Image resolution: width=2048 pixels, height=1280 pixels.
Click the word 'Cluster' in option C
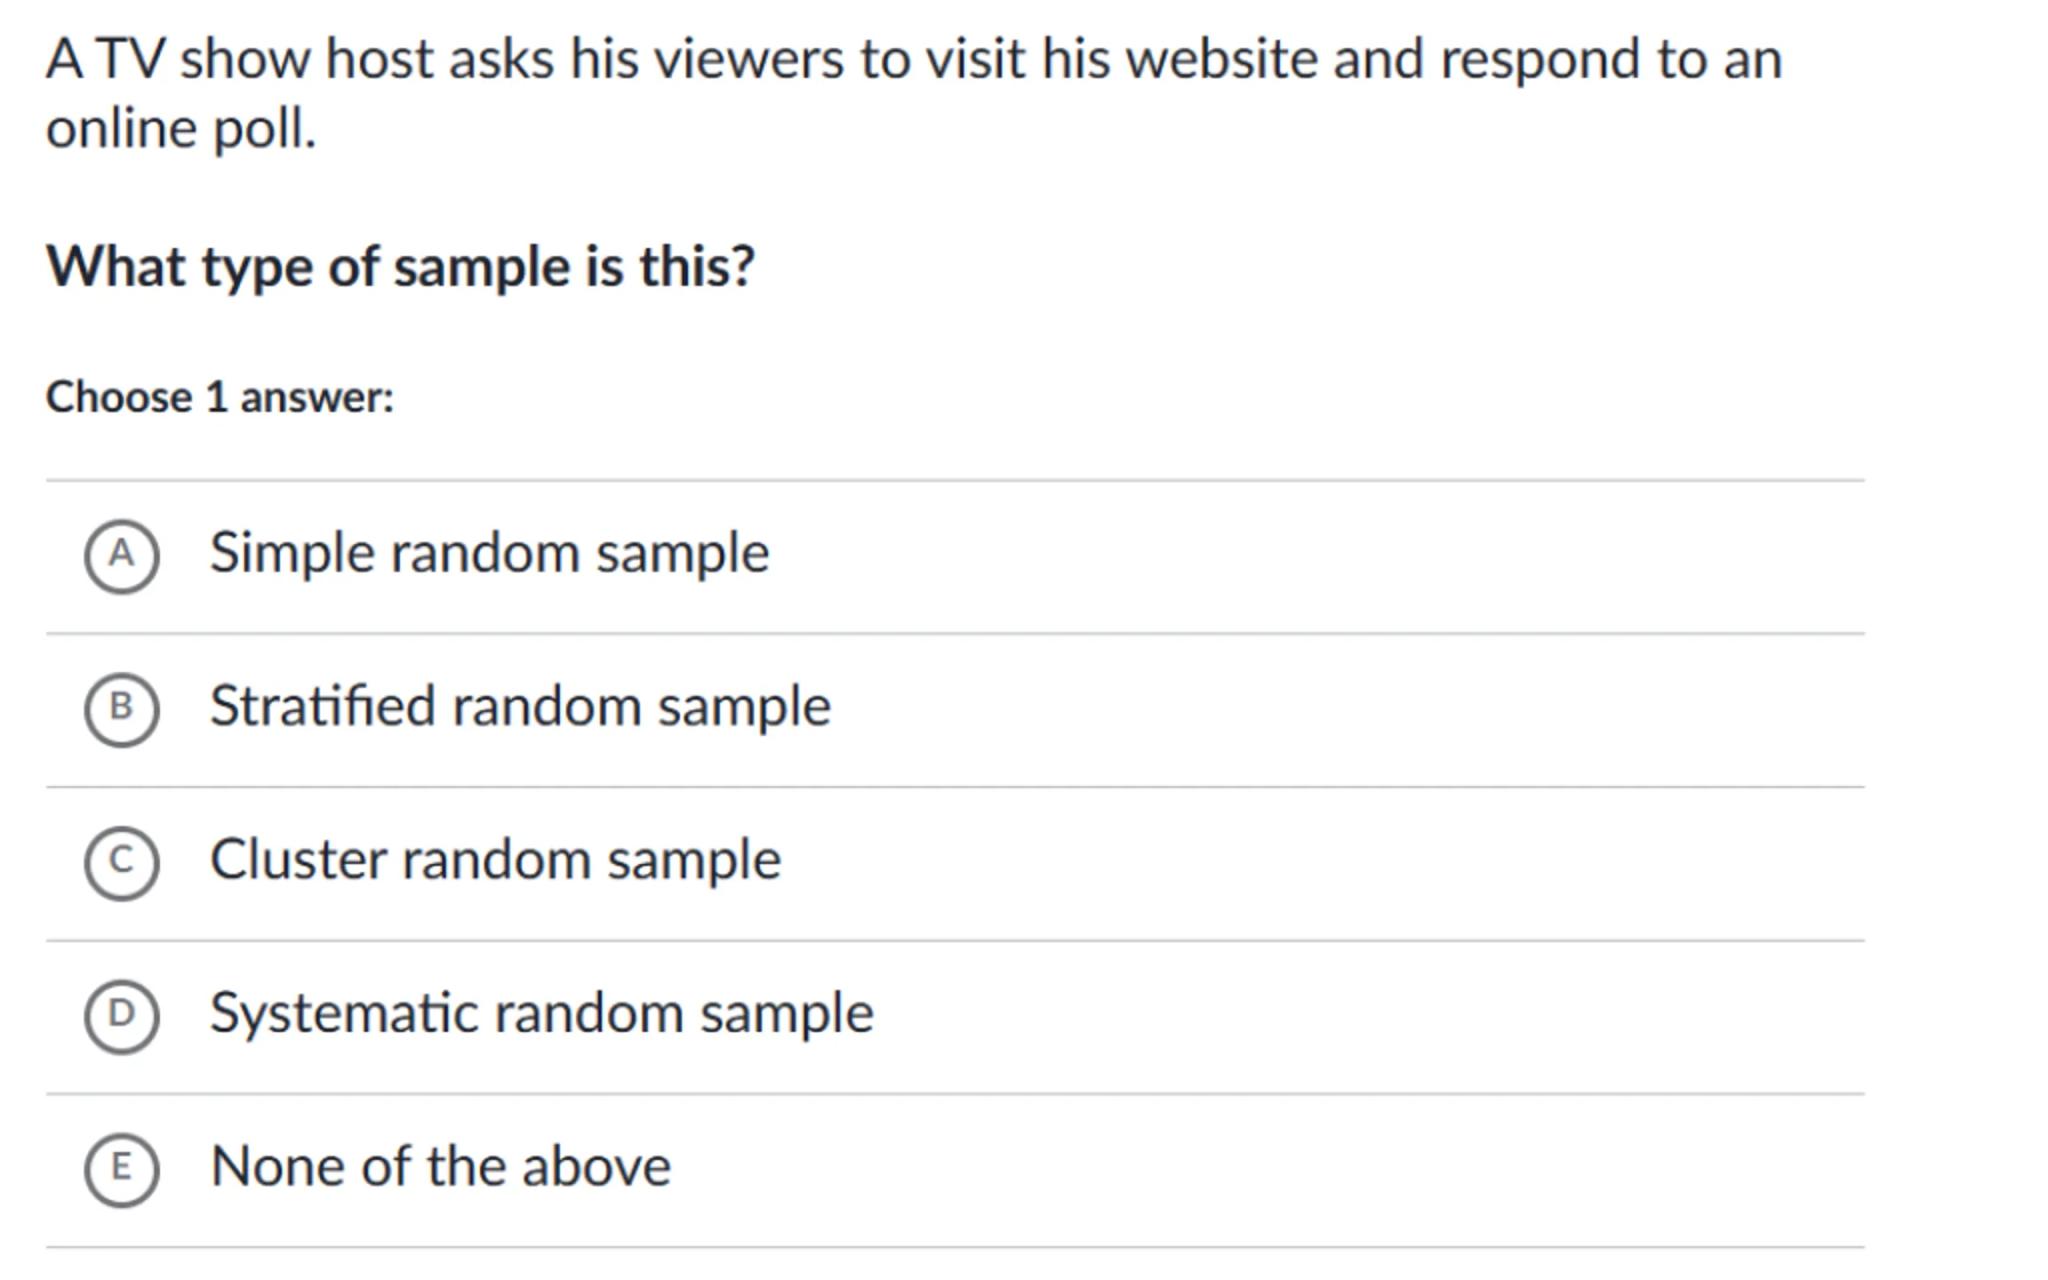pos(298,860)
